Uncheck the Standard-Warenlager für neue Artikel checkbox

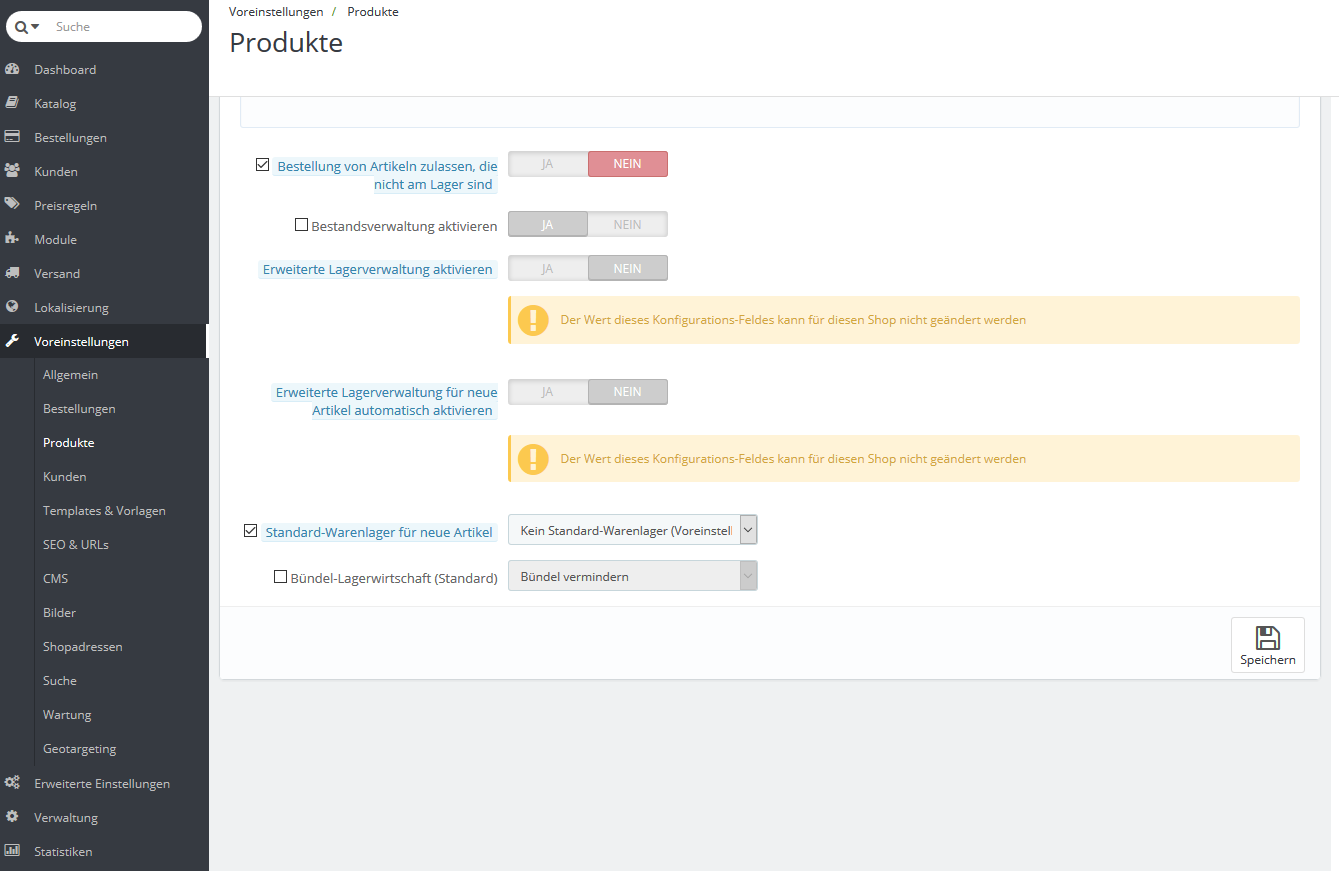[251, 531]
